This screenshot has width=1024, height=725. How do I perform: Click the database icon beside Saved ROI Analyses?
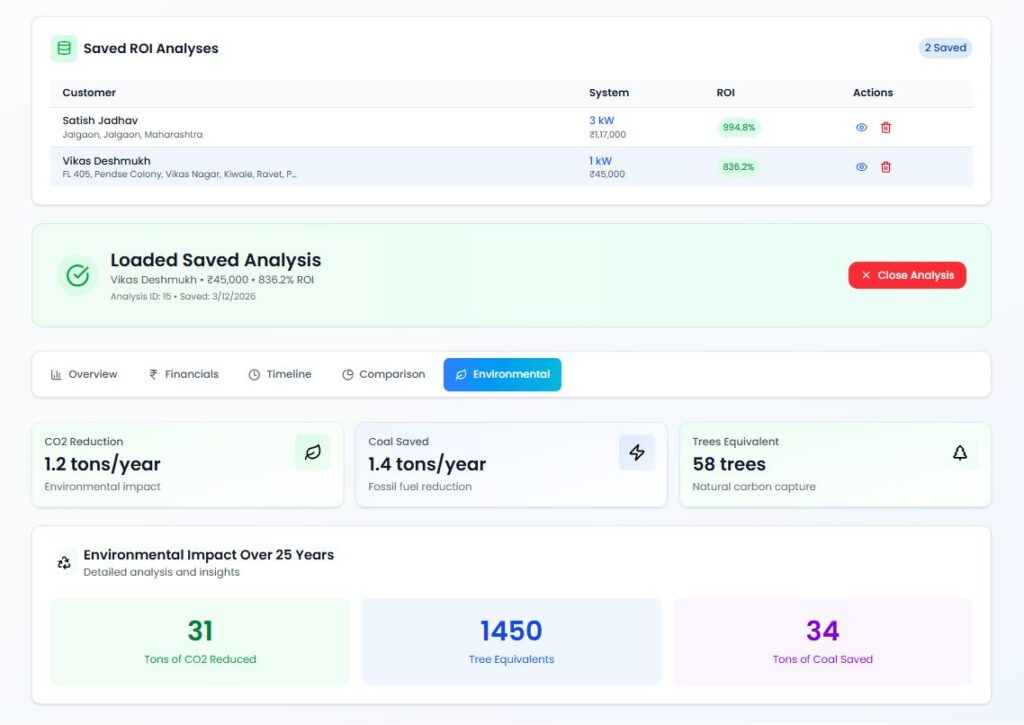point(64,48)
